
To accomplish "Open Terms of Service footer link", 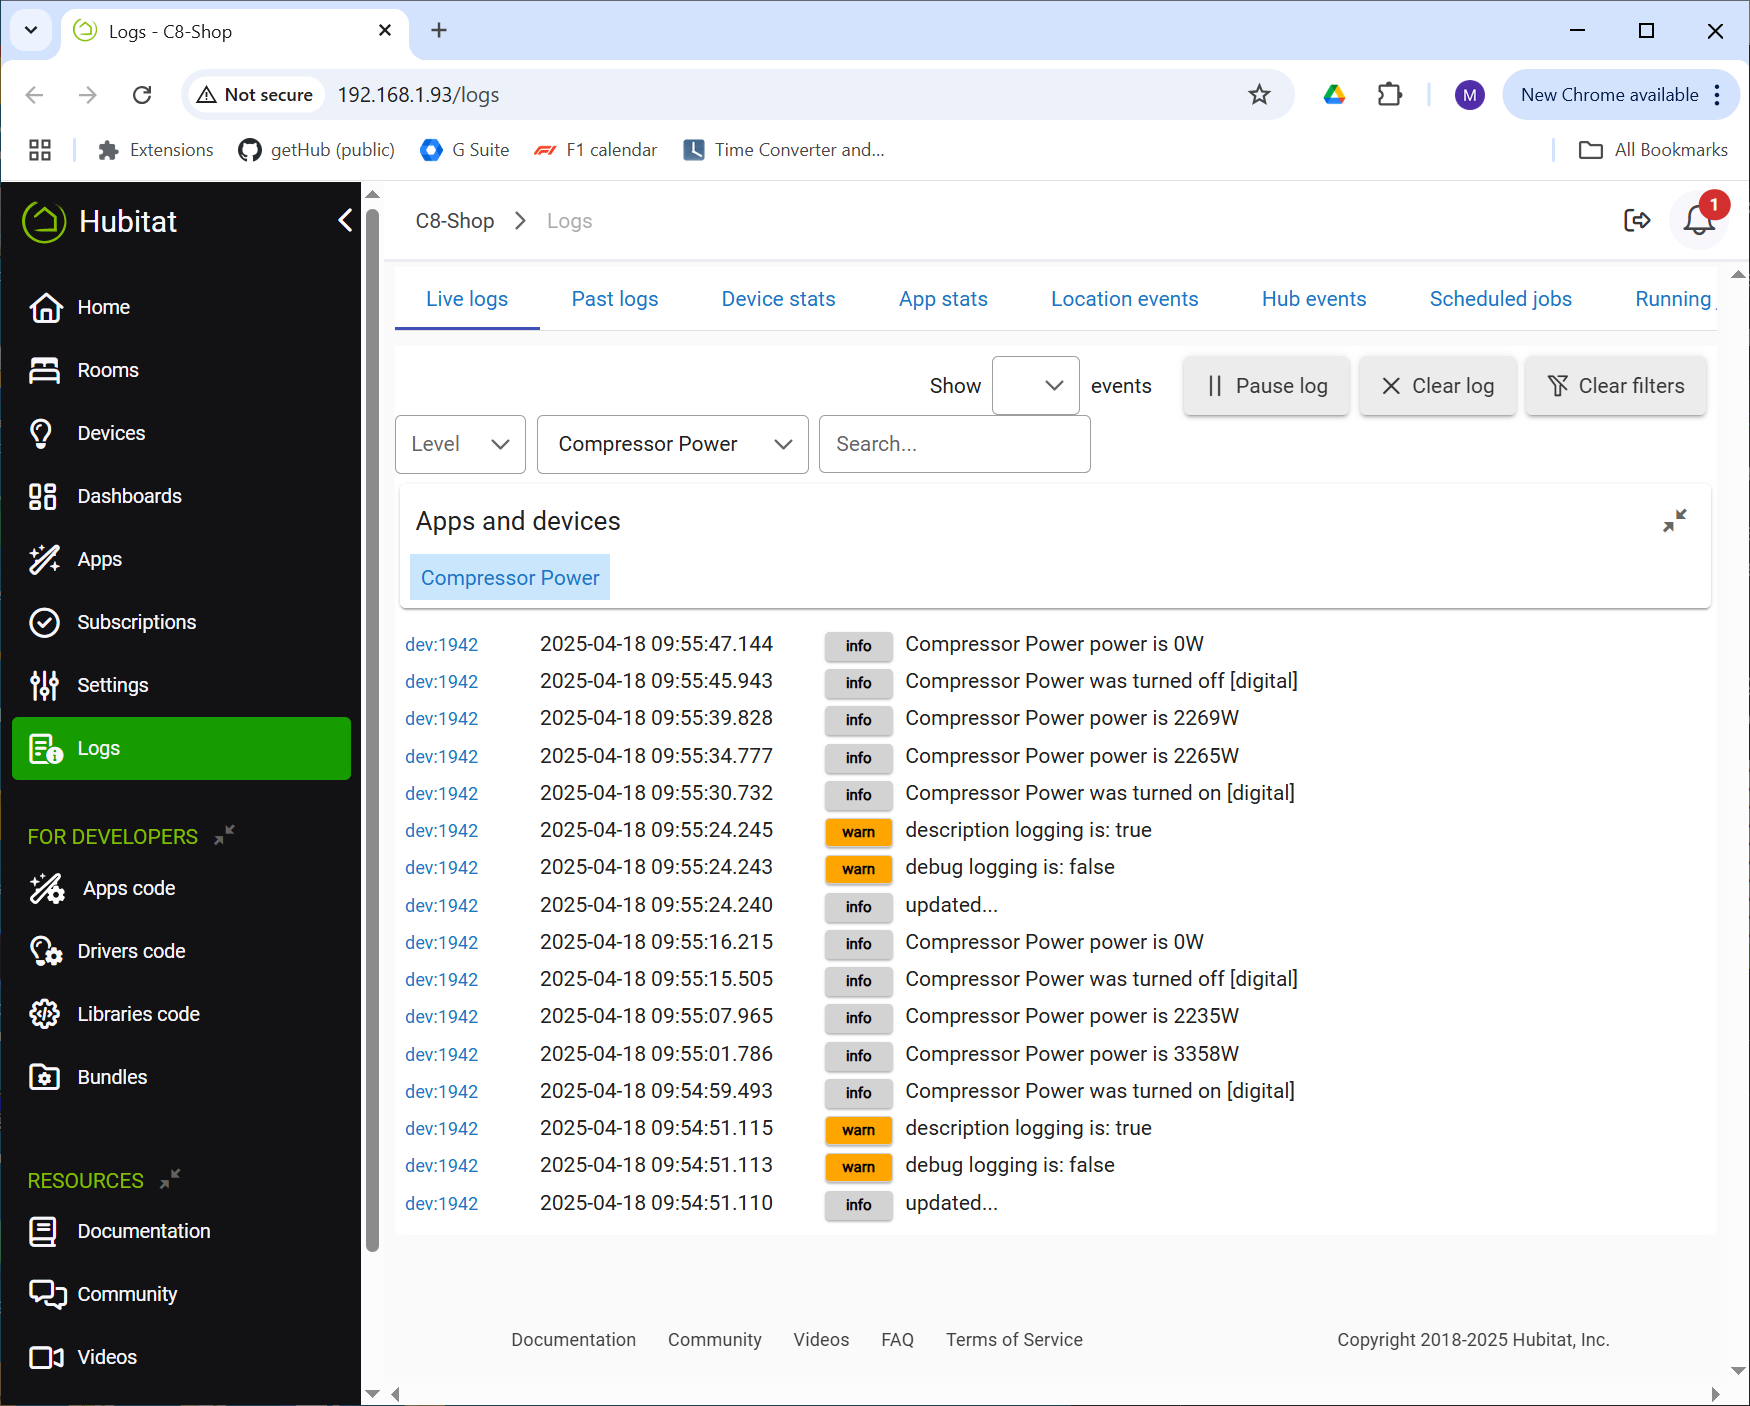I will tap(1014, 1340).
